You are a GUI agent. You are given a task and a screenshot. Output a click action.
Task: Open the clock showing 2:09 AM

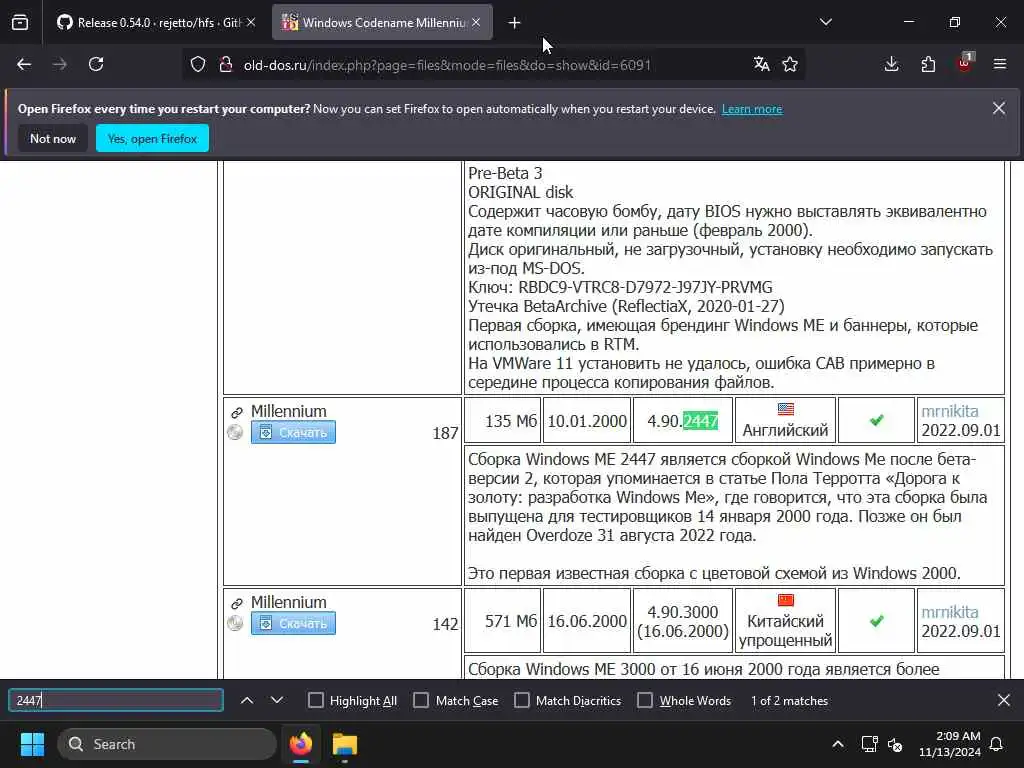[950, 744]
